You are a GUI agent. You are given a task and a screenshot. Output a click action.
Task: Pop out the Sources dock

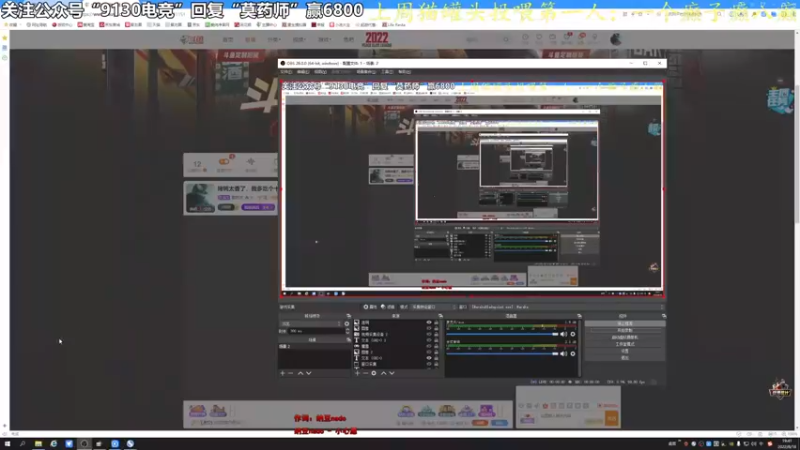[x=440, y=316]
